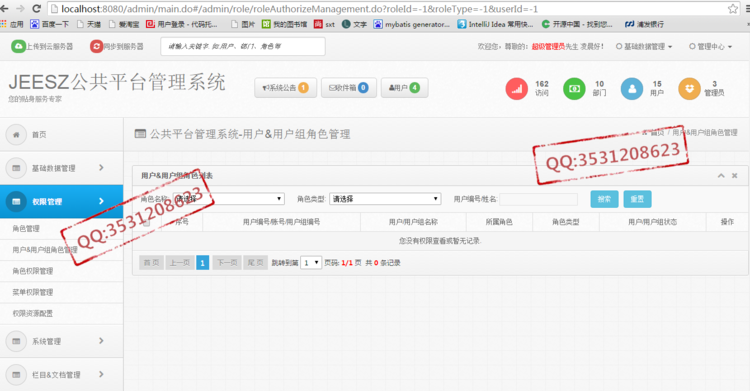Focus the 用户编号/姓名 input field
The width and height of the screenshot is (750, 391).
[x=539, y=199]
